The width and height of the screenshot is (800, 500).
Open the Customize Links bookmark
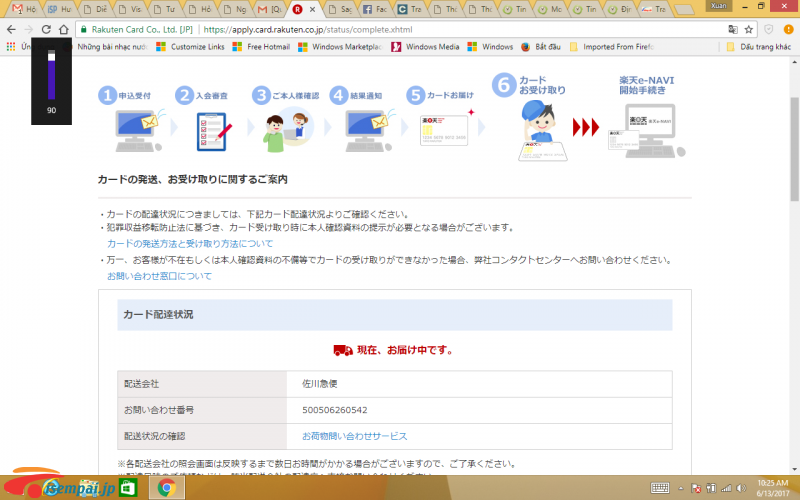click(x=190, y=46)
